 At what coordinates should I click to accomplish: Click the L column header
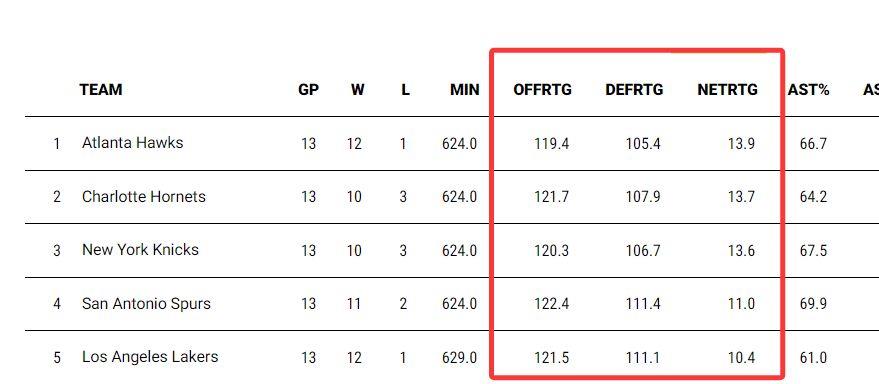[x=405, y=90]
